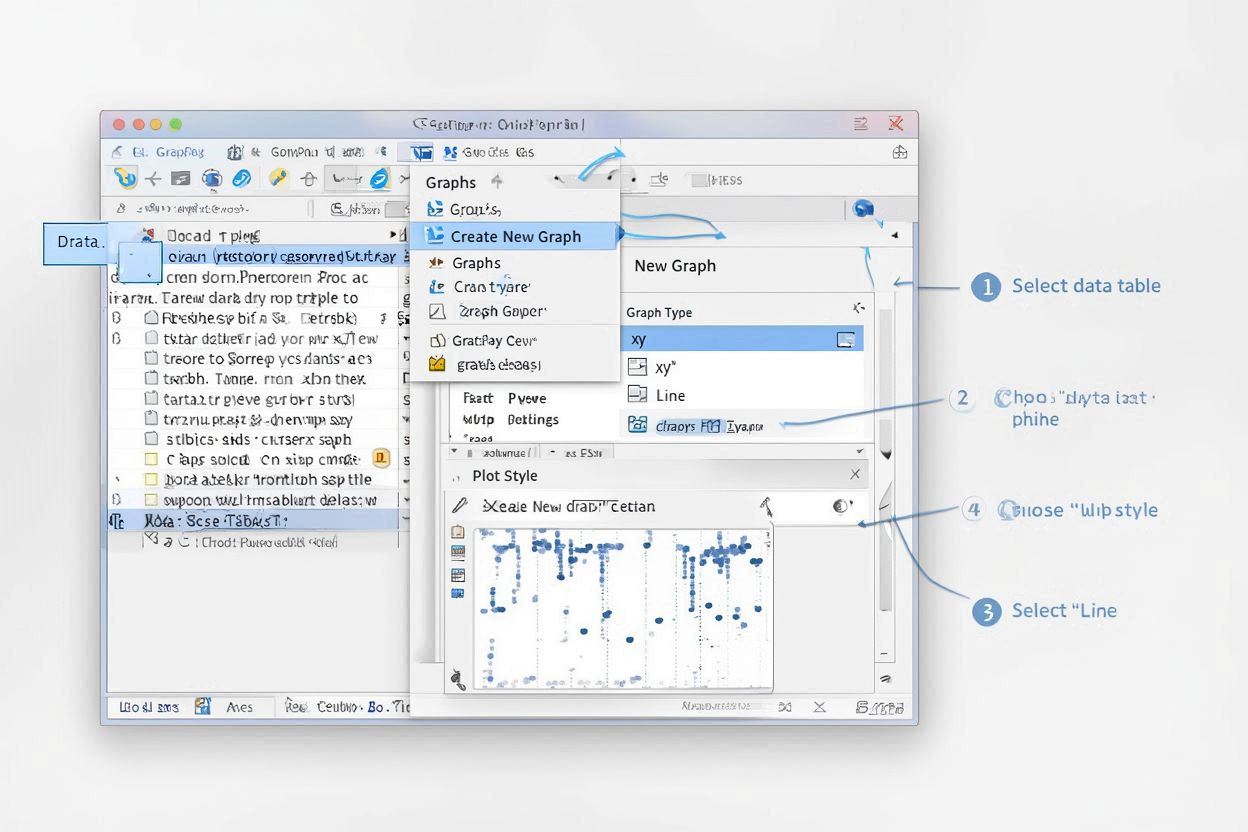Select the highlighted xy graph type row
Viewport: 1248px width, 832px height.
(740, 339)
